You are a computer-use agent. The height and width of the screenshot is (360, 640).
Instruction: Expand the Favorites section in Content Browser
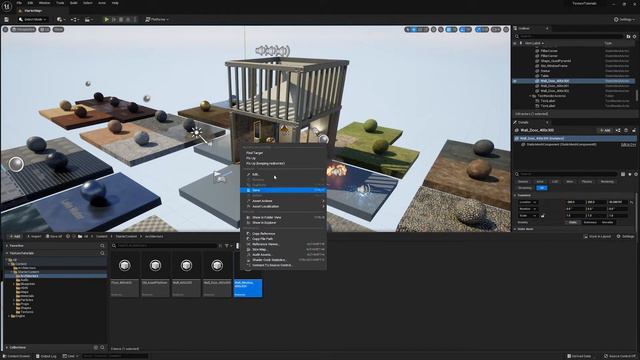click(x=7, y=246)
